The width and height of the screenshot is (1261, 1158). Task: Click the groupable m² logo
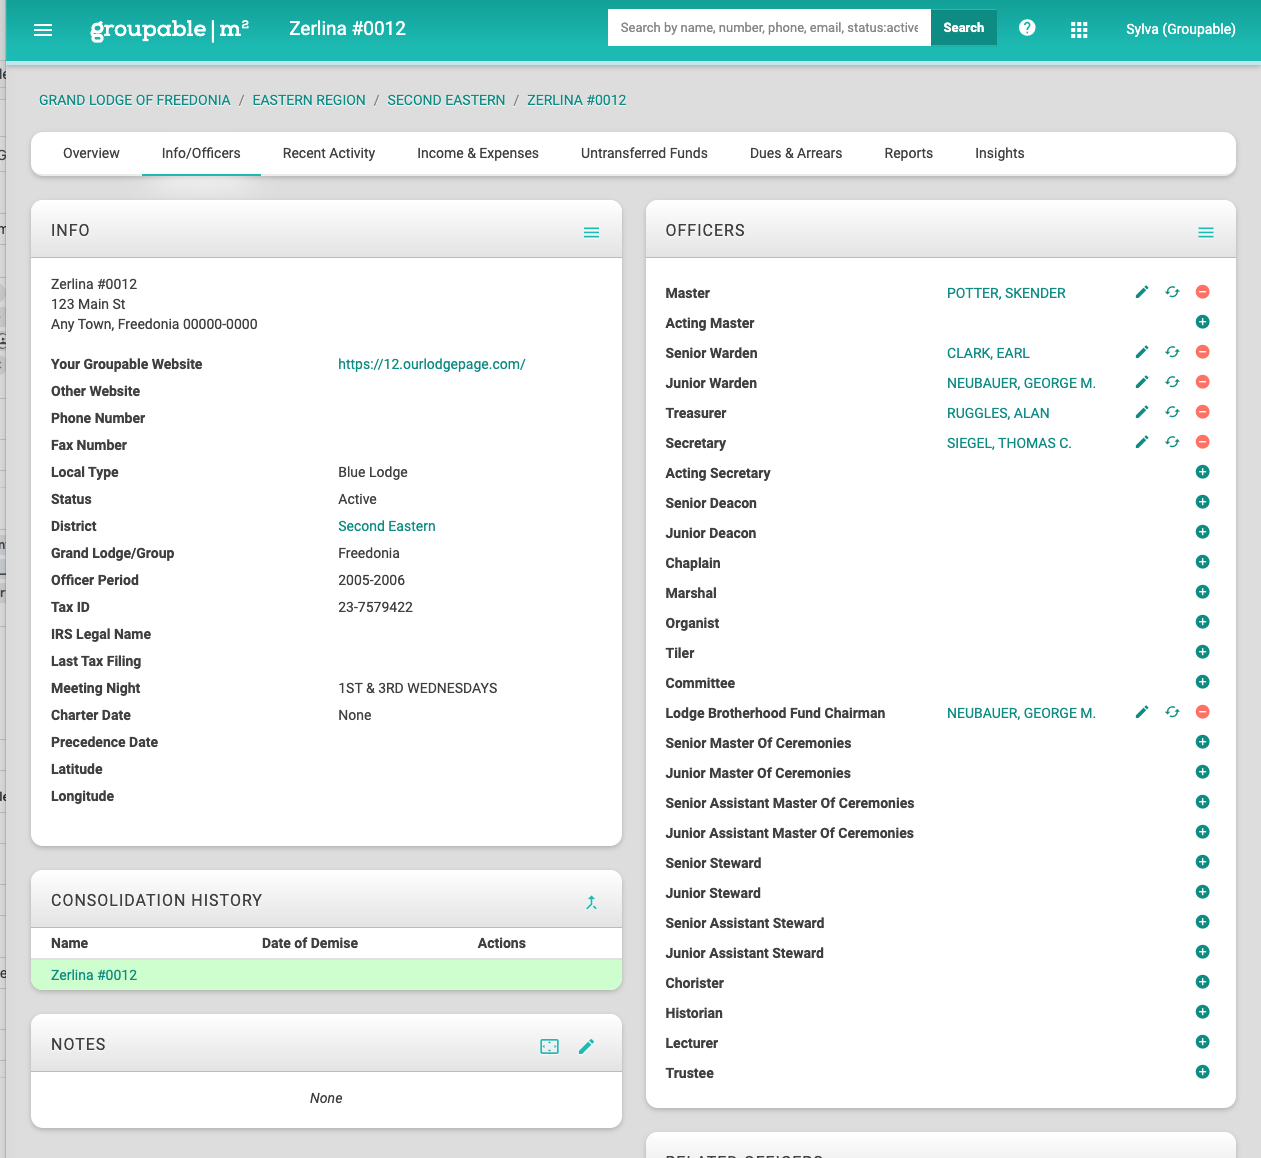[x=169, y=29]
